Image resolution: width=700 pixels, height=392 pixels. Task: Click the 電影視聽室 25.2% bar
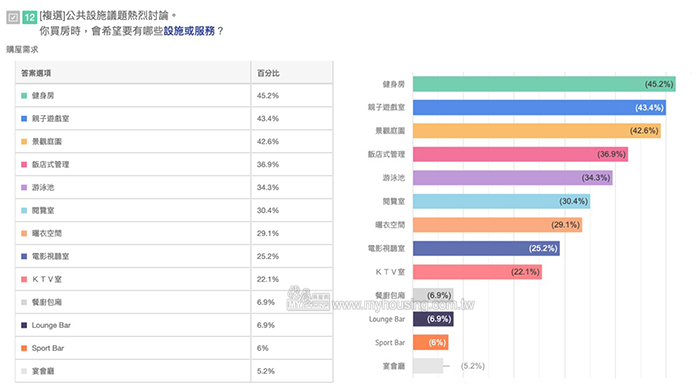pos(486,248)
